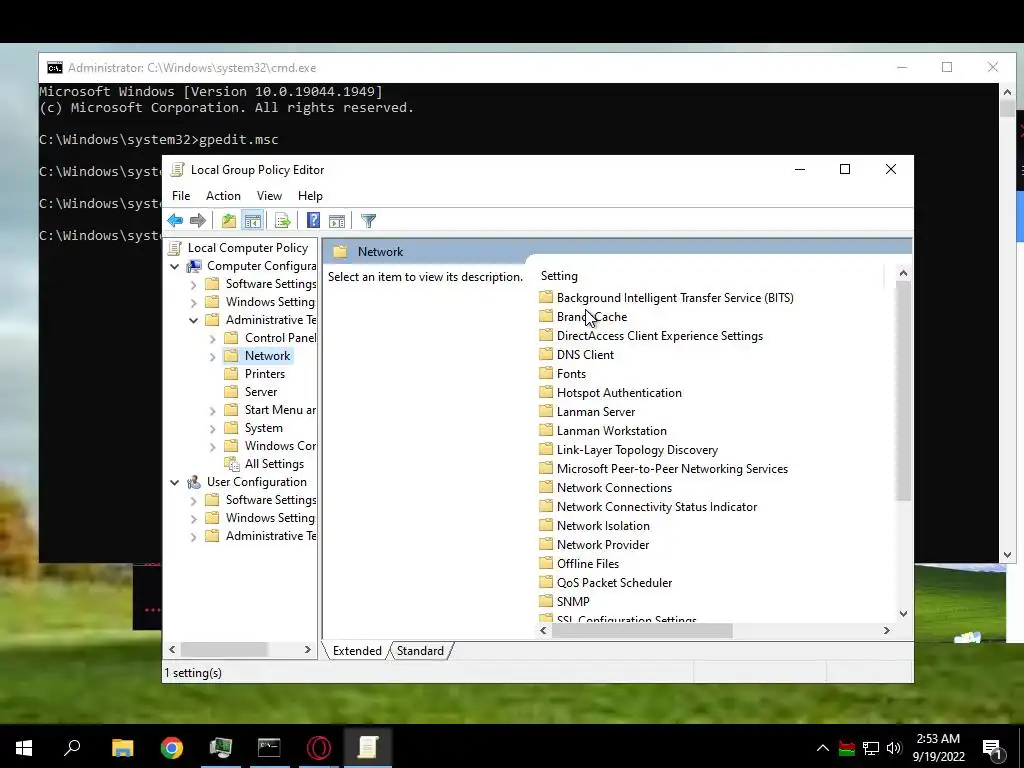Open taskbar Search magnifier

[x=72, y=747]
